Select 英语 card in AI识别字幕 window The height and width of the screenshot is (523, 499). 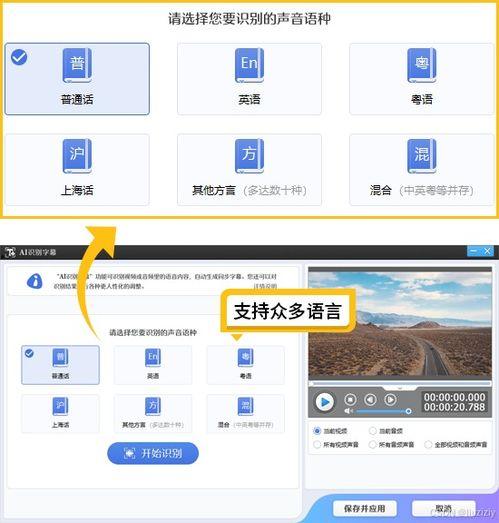153,365
